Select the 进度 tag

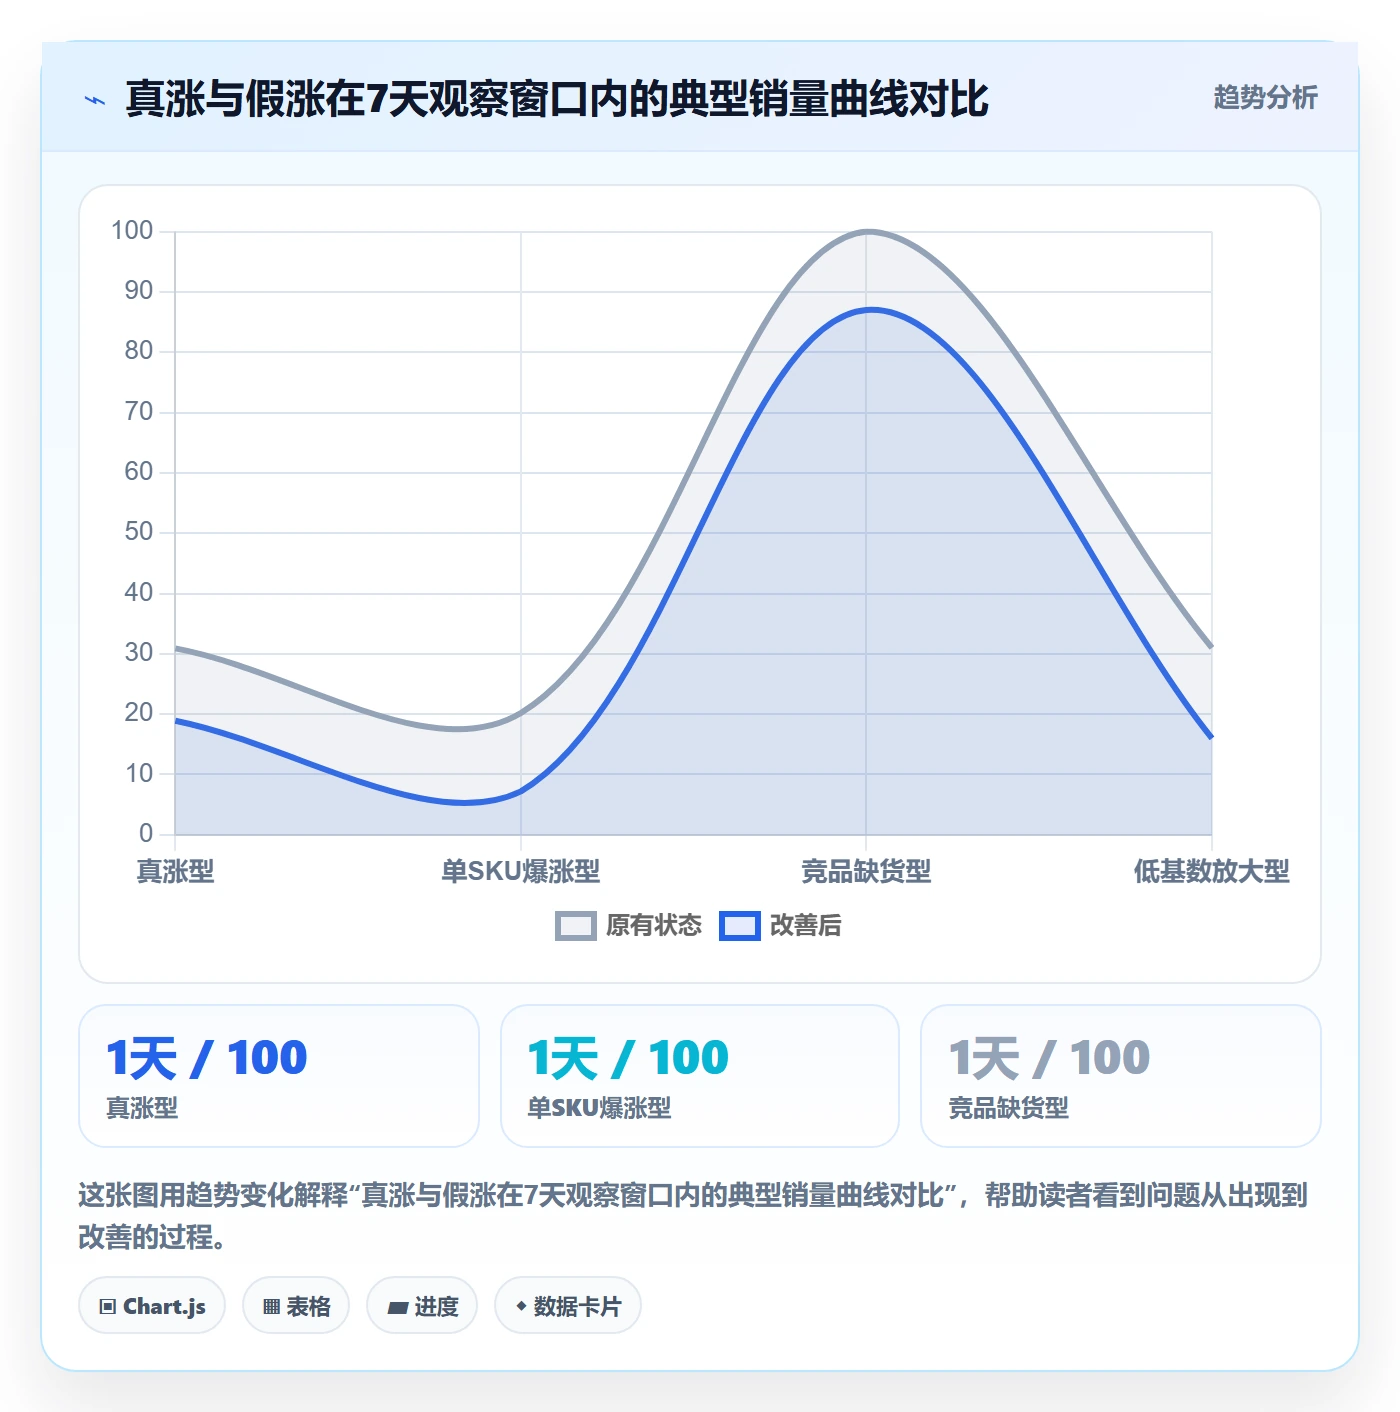coord(422,1306)
